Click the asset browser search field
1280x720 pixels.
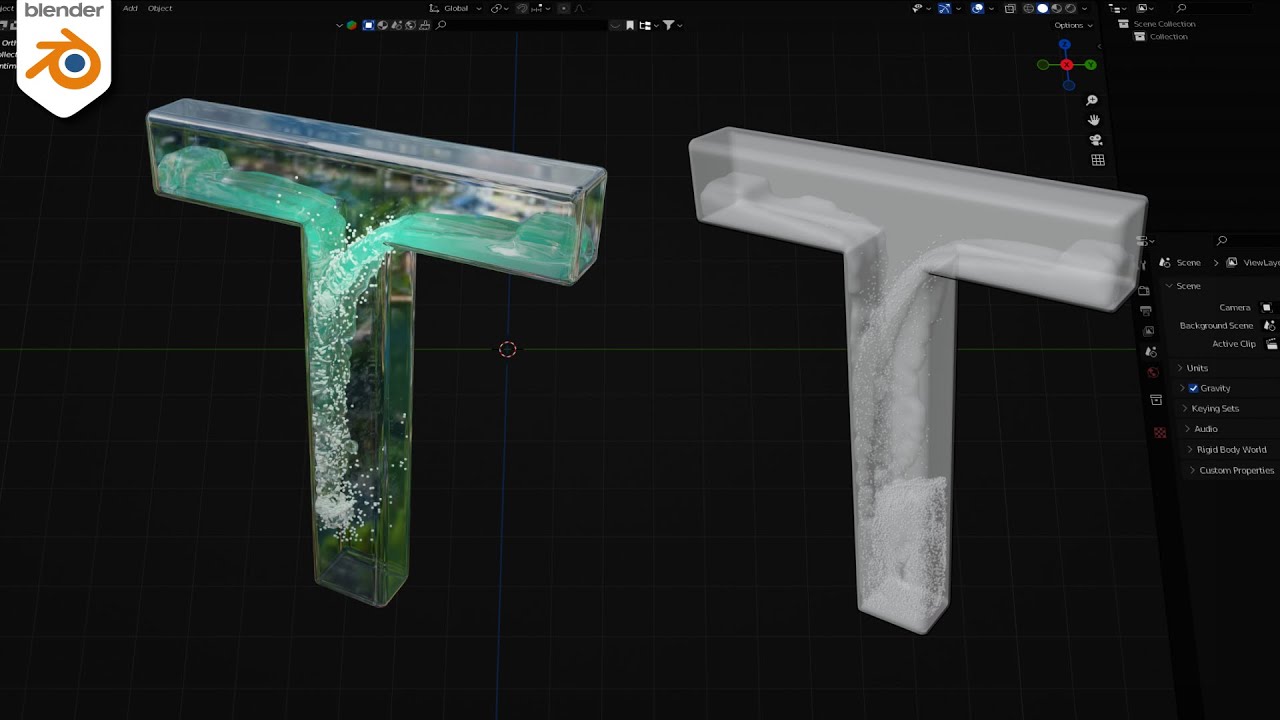tap(520, 25)
